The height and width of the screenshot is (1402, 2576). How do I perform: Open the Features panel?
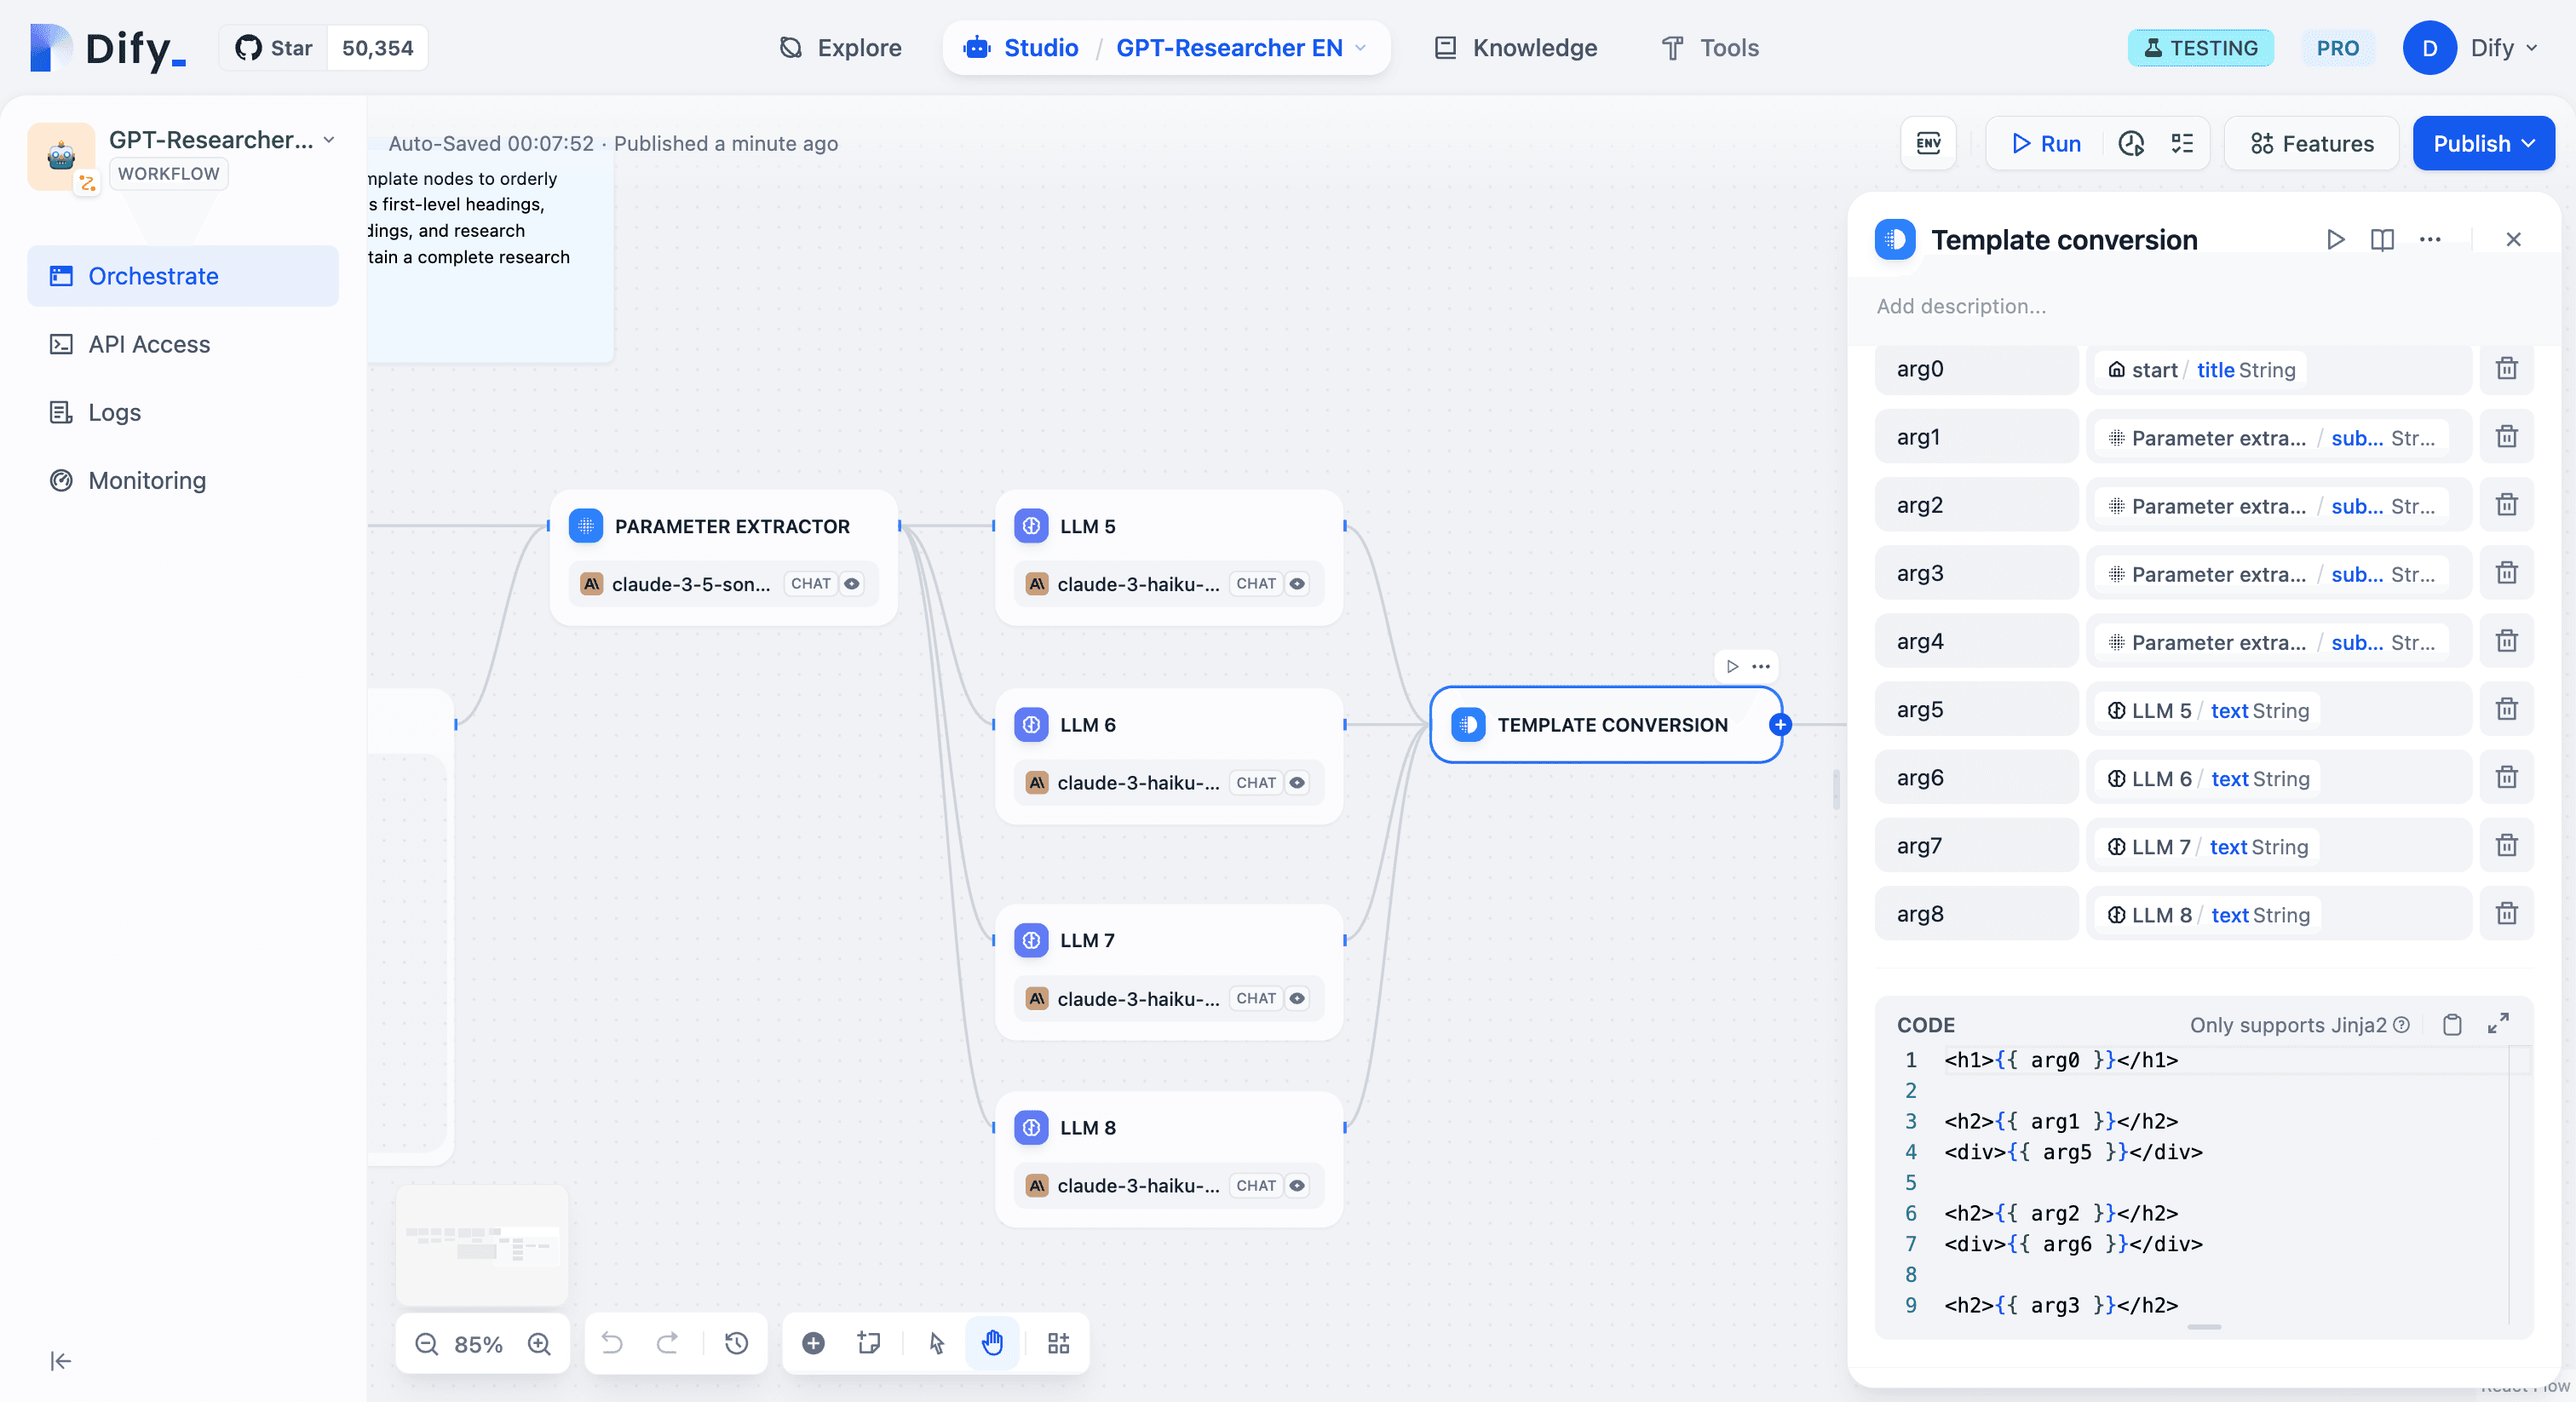pos(2311,144)
